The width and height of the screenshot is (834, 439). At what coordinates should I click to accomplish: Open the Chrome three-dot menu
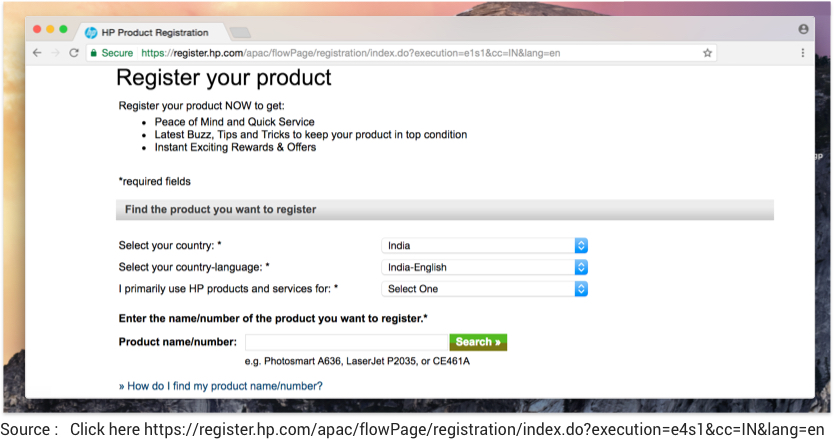click(803, 53)
